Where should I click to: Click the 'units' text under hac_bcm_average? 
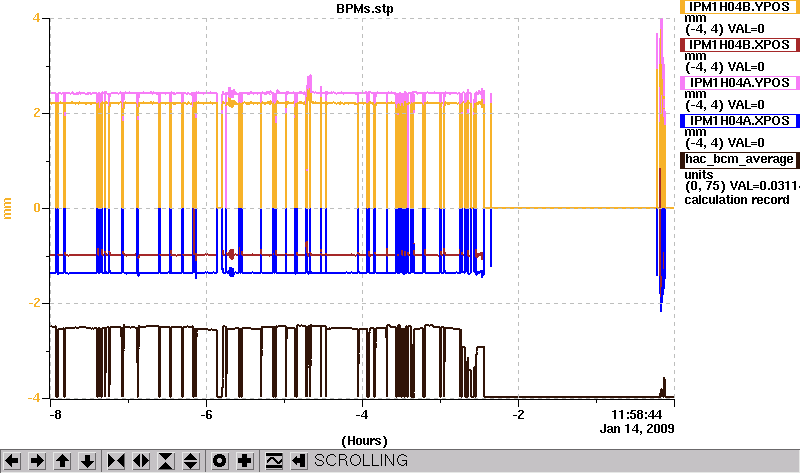698,175
